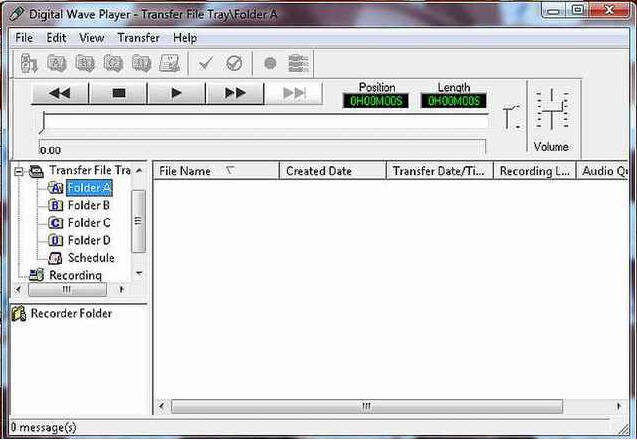Viewport: 637px width, 440px height.
Task: Click the stacked list toolbar icon
Action: tap(298, 63)
